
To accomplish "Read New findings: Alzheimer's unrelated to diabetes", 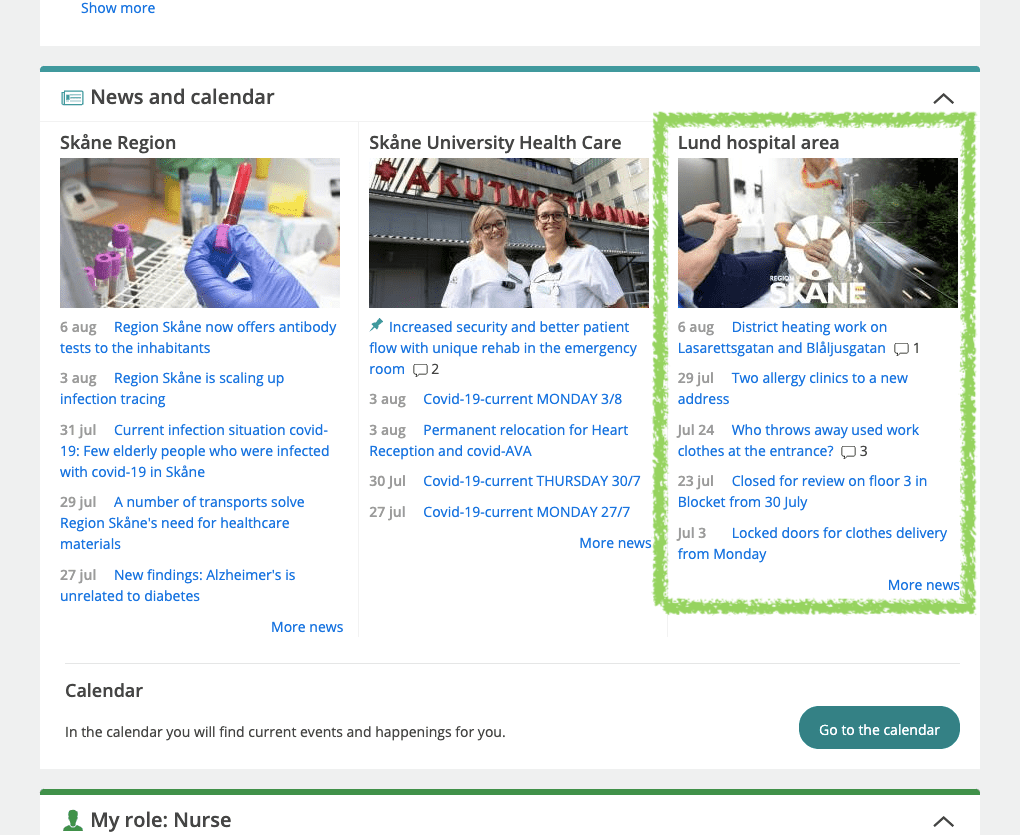I will 204,575.
